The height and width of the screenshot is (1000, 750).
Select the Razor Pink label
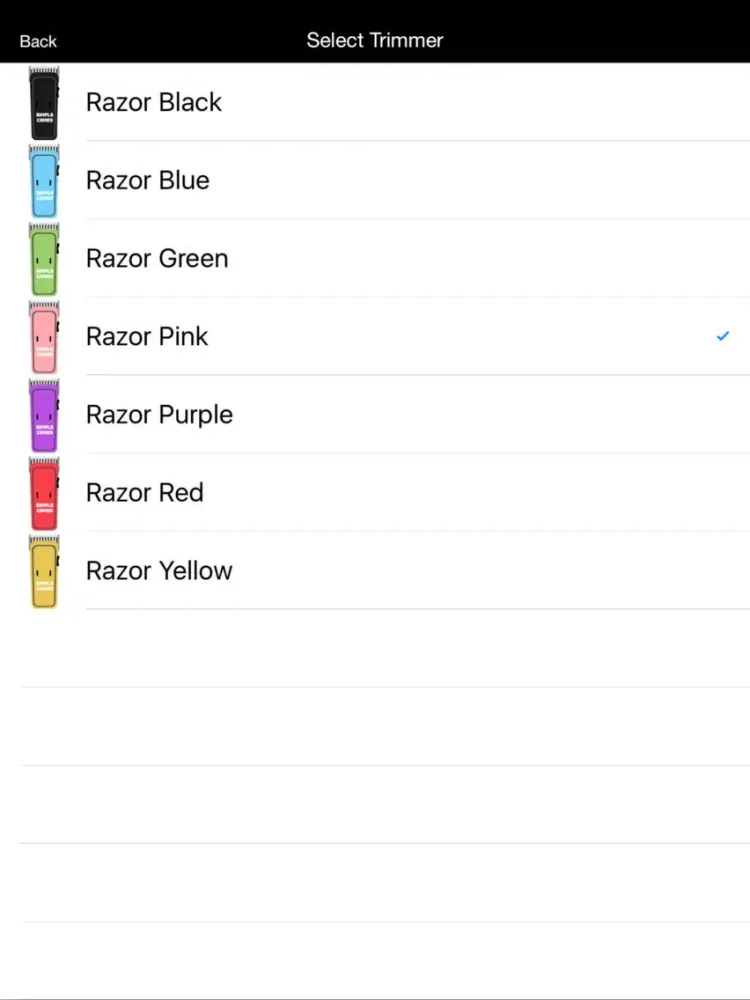coord(147,336)
